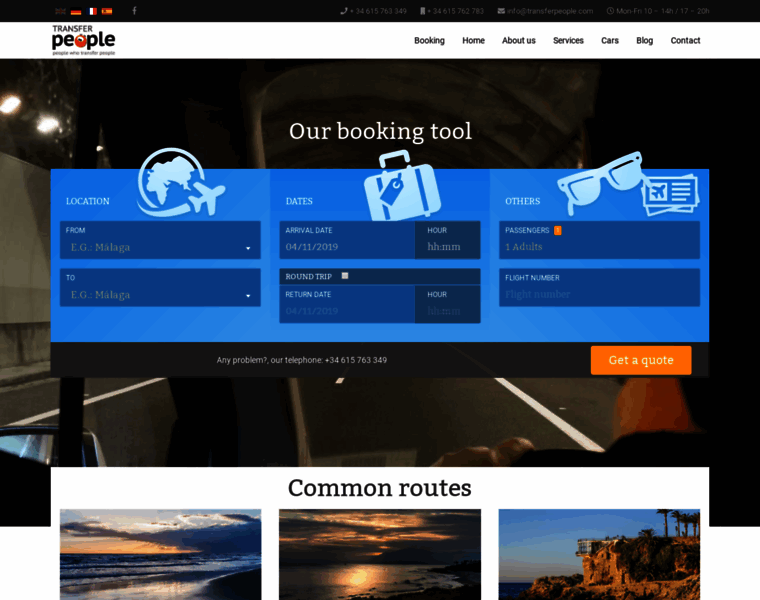This screenshot has height=600, width=760.
Task: Open the Blog menu item
Action: point(645,40)
